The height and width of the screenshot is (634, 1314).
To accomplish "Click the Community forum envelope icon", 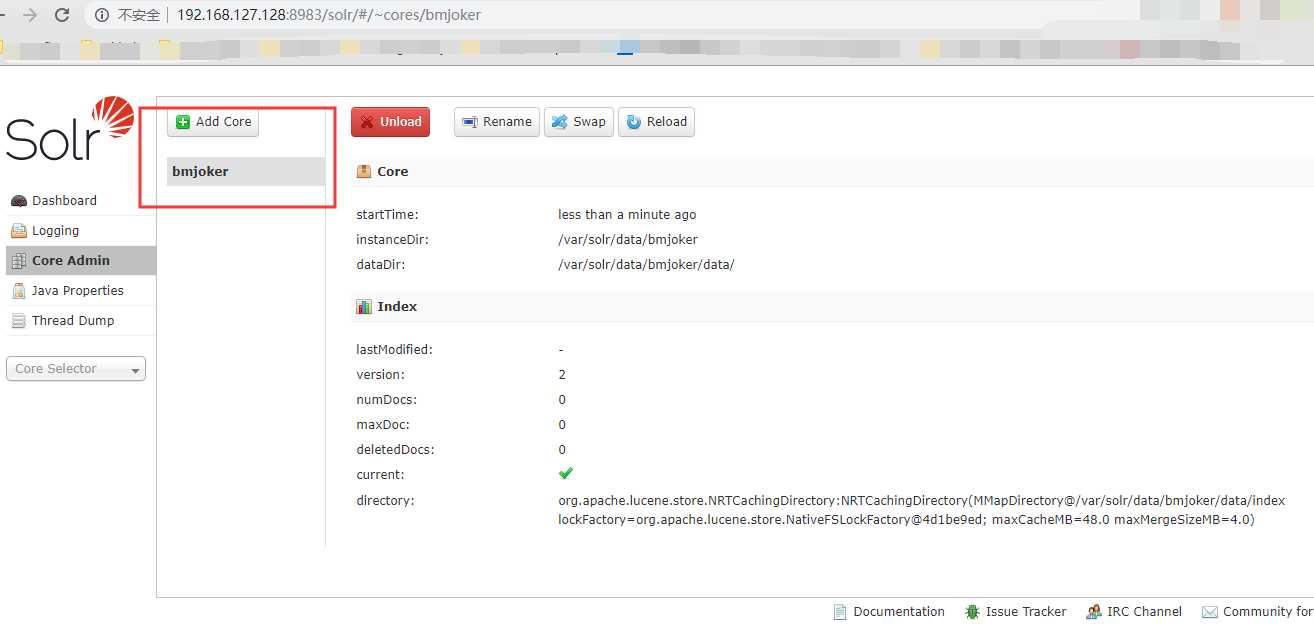I will (1209, 612).
